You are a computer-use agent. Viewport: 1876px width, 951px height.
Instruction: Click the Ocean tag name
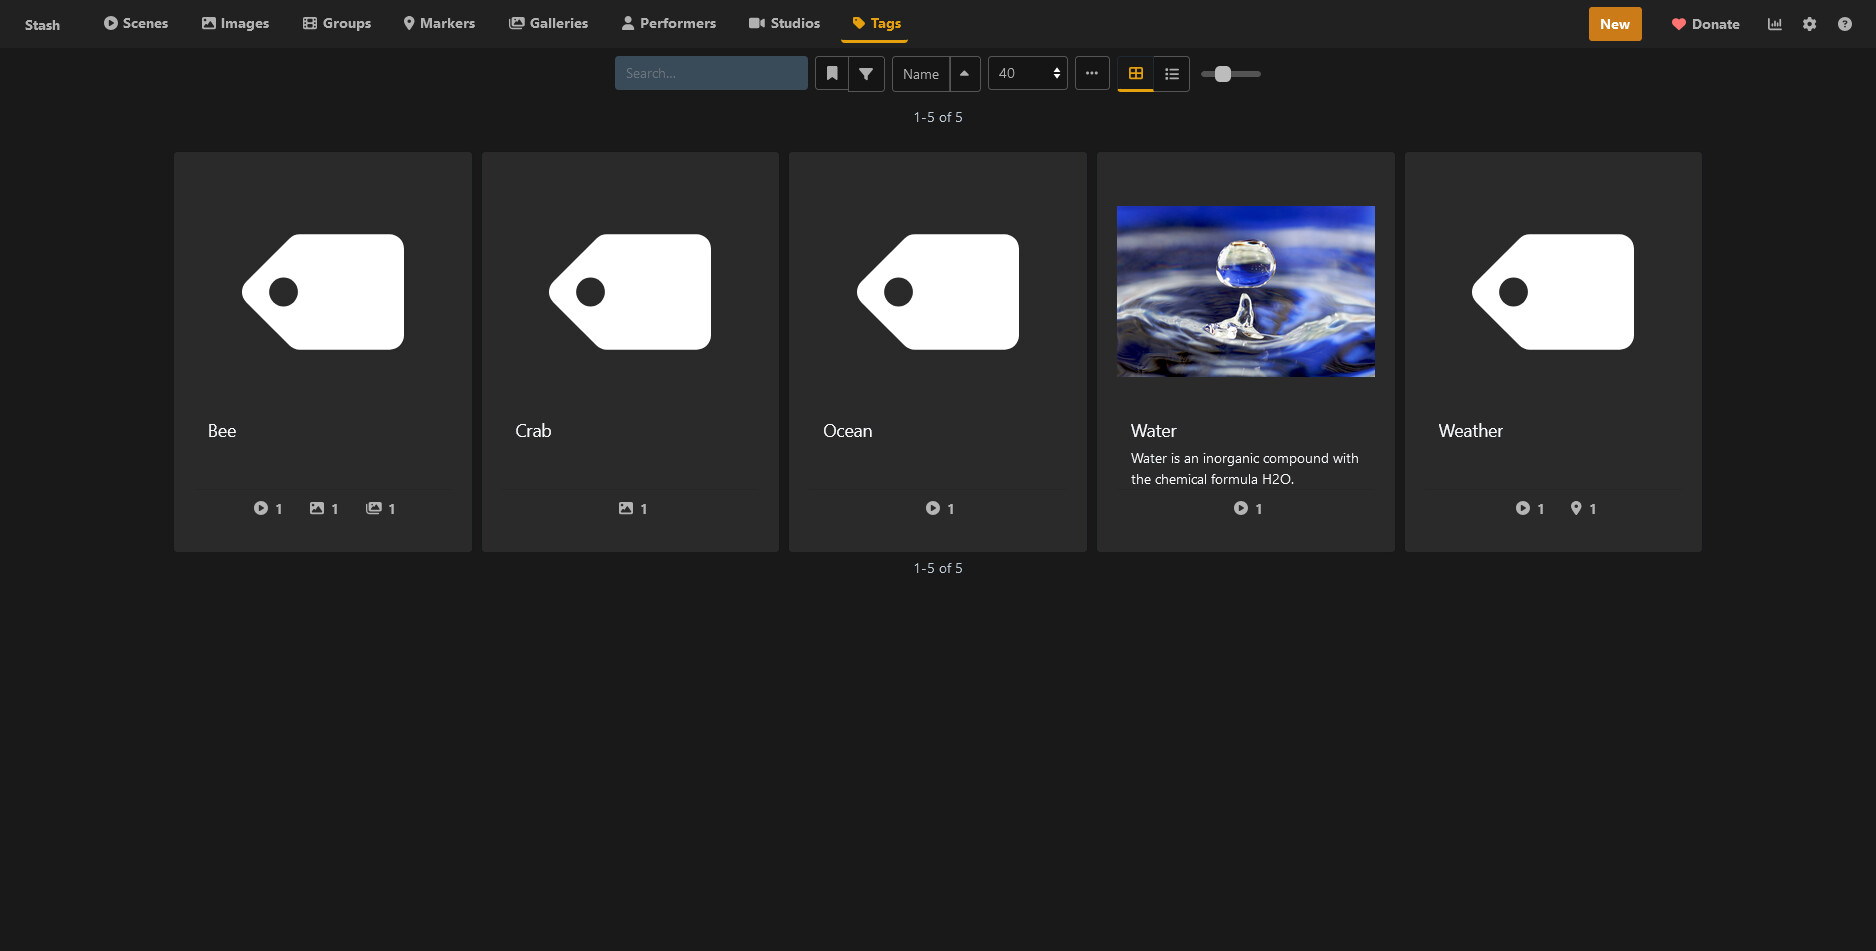click(x=848, y=431)
